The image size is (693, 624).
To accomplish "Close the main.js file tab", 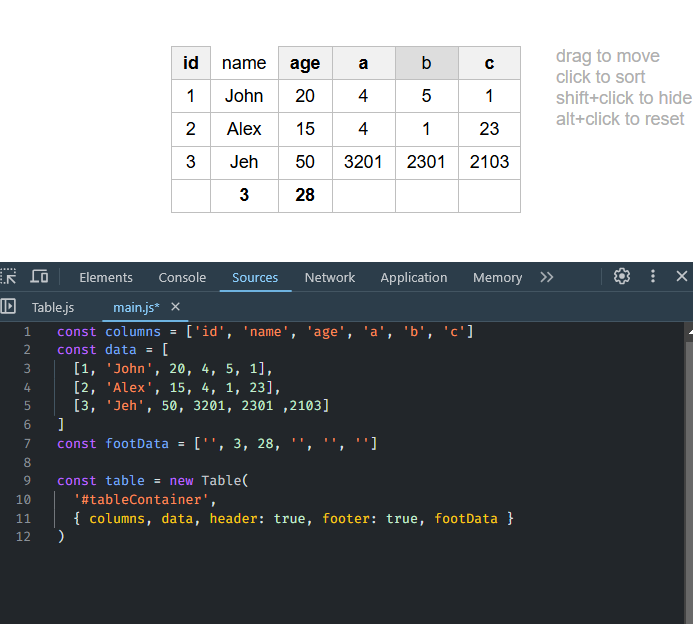I will click(x=175, y=307).
